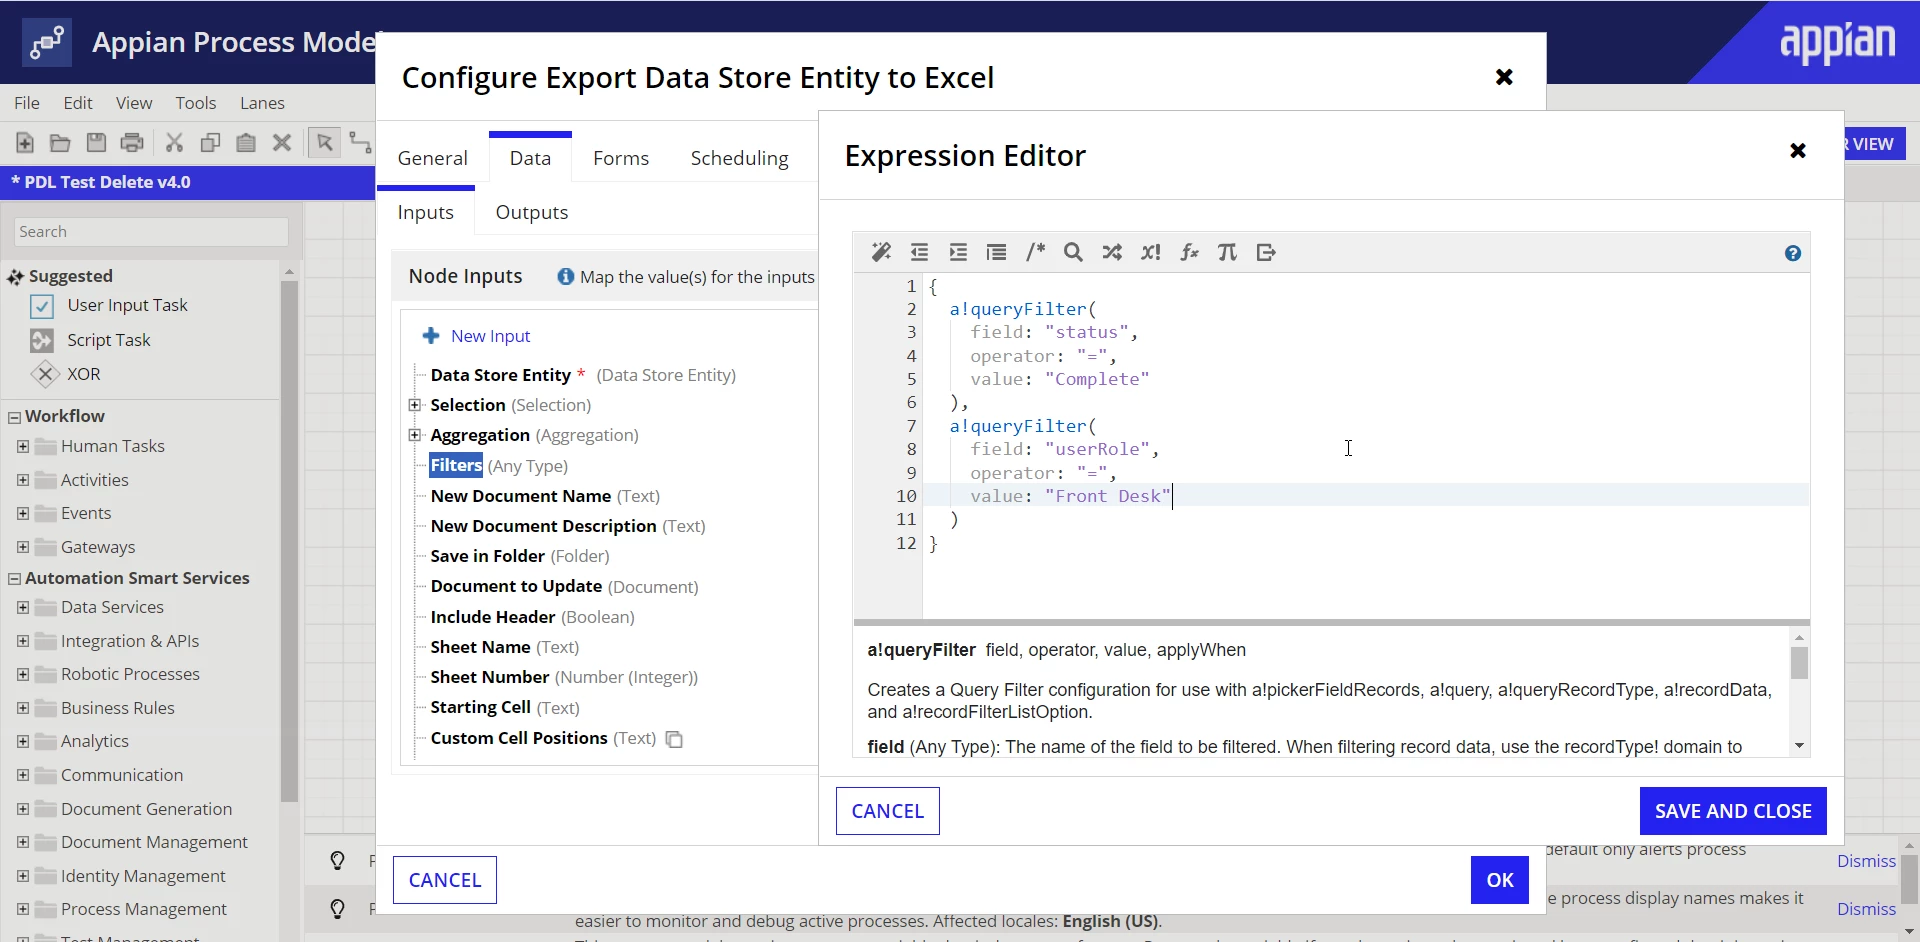The image size is (1920, 942).
Task: Expand the Robotic Processes folder
Action: tap(23, 674)
